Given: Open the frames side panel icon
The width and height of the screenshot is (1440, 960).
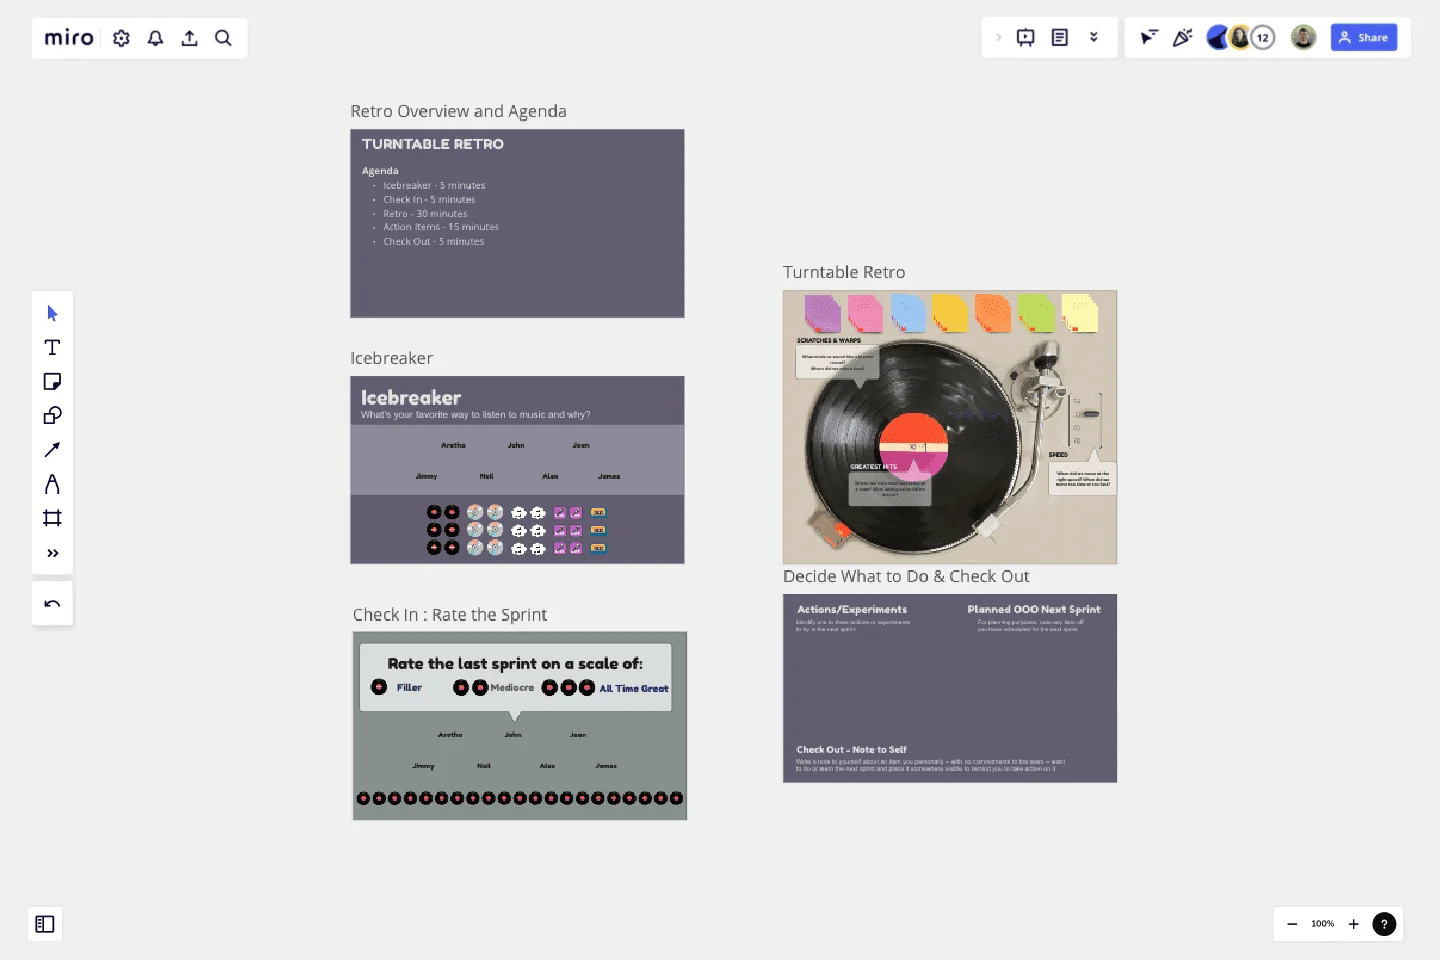Looking at the screenshot, I should [45, 924].
